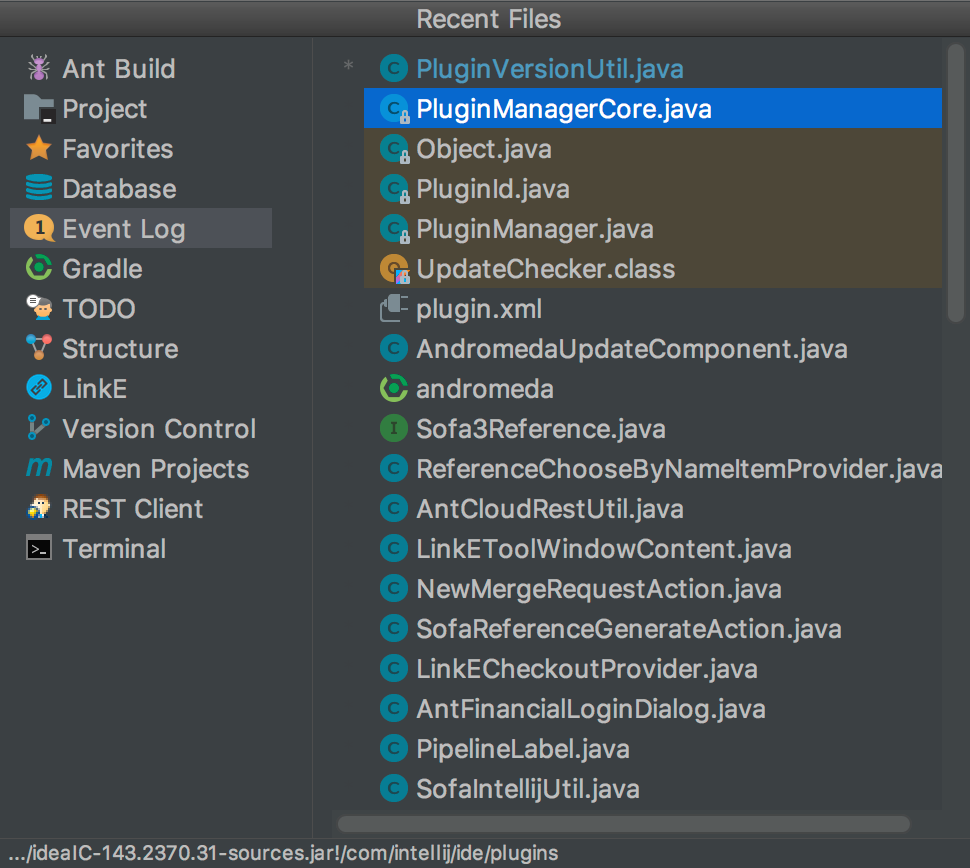This screenshot has height=868, width=970.
Task: Select PluginManagerCore.java in the list
Action: 653,108
